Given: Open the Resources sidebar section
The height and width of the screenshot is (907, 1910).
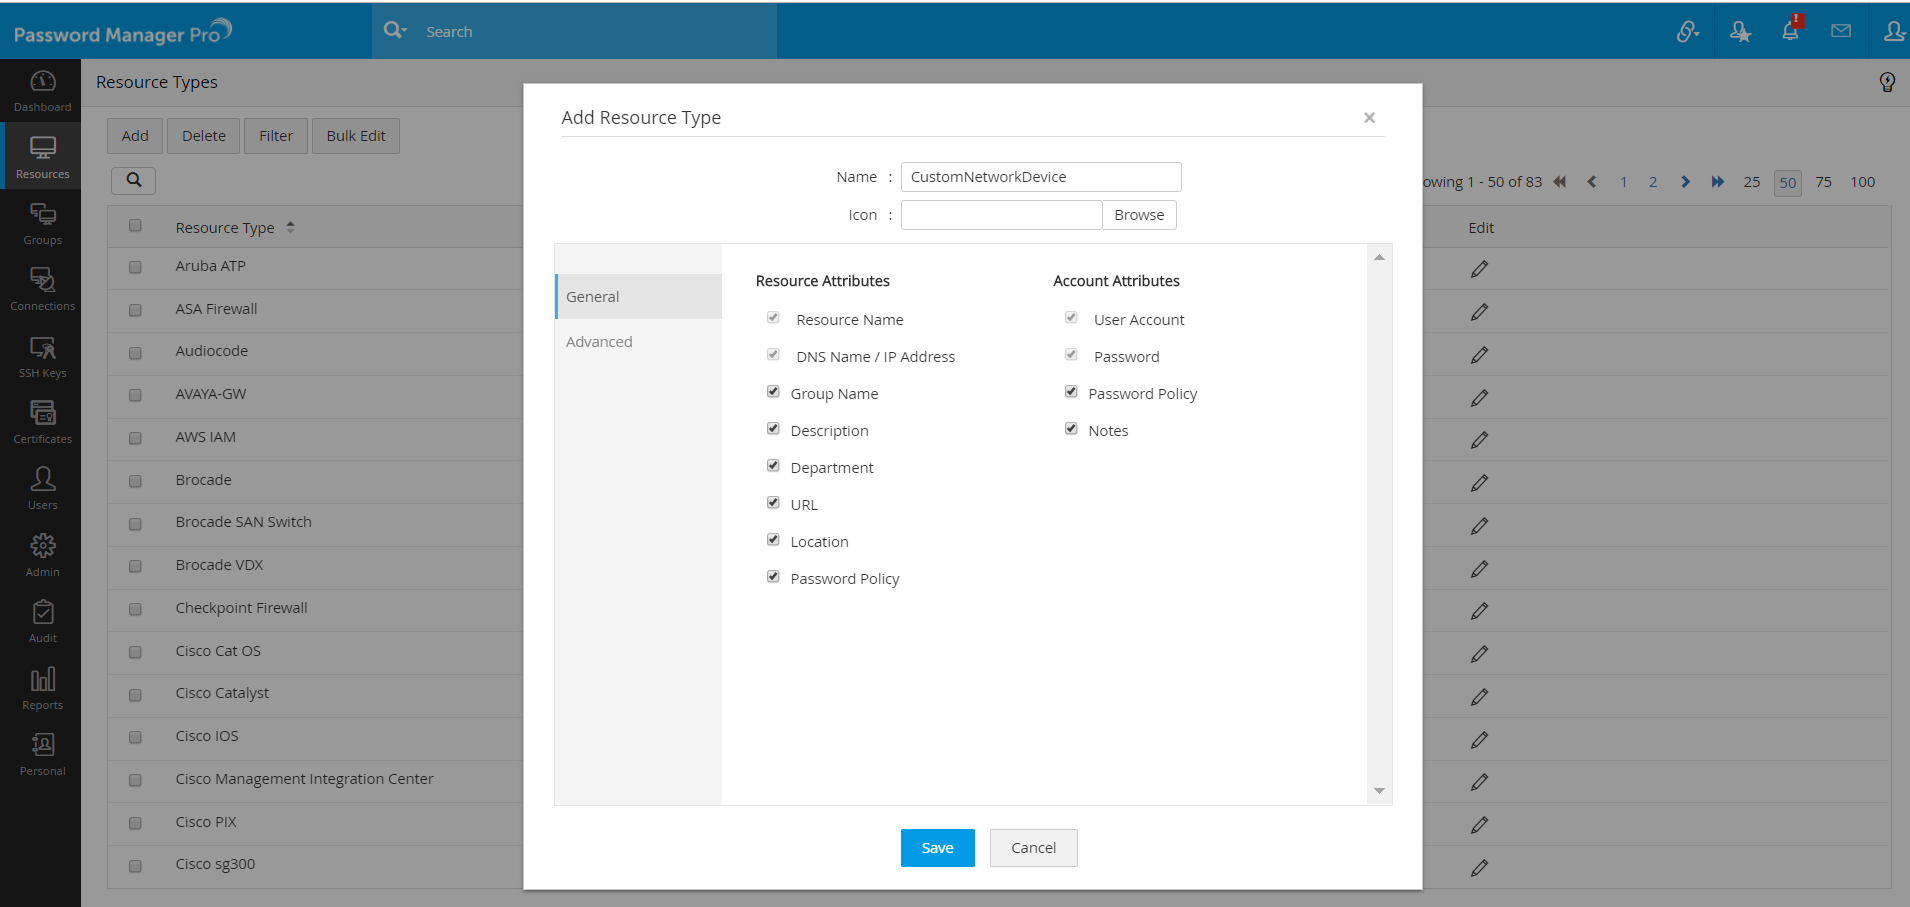Looking at the screenshot, I should click(42, 156).
